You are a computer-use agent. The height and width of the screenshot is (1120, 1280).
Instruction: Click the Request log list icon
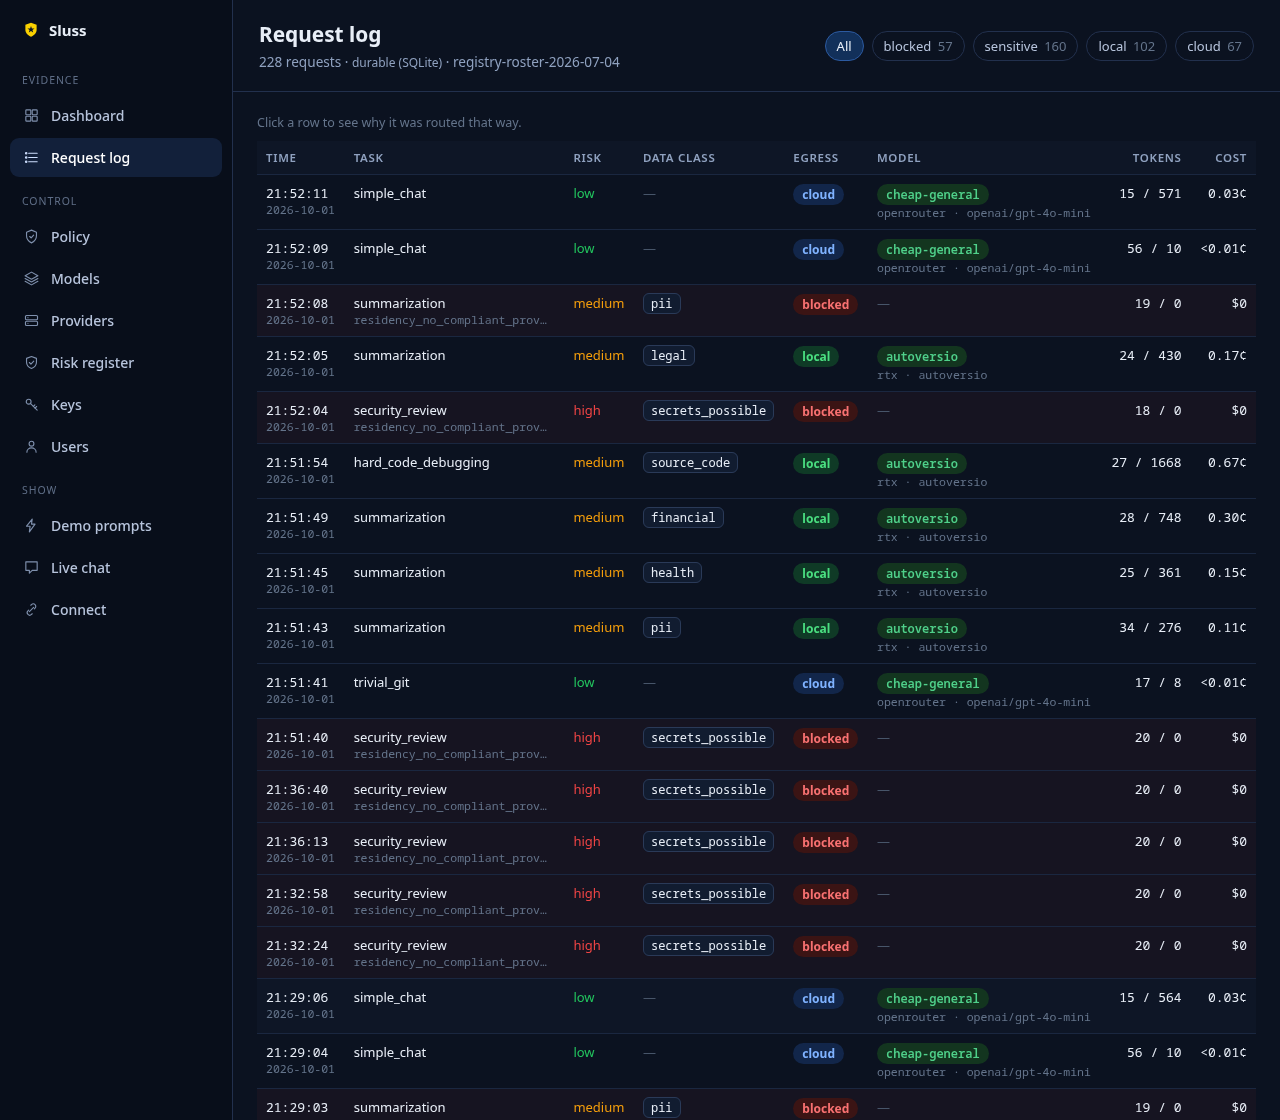tap(31, 158)
